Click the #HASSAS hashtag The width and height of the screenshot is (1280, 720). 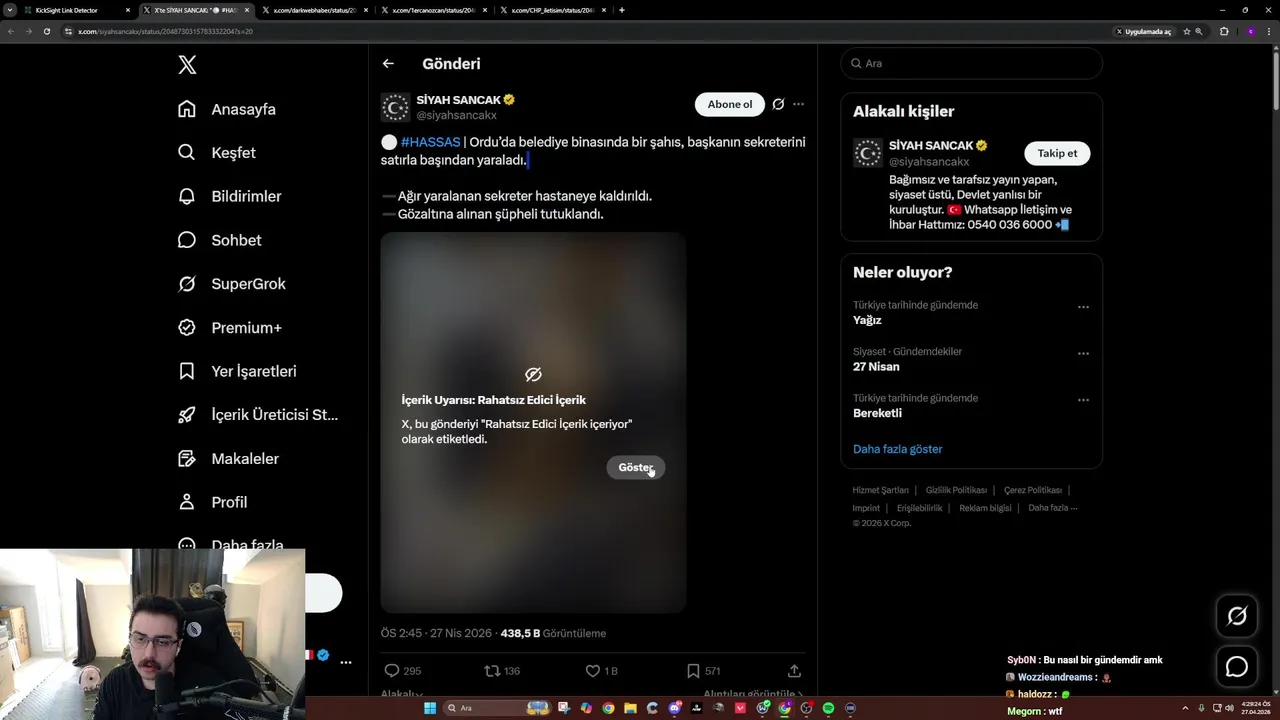[x=430, y=142]
